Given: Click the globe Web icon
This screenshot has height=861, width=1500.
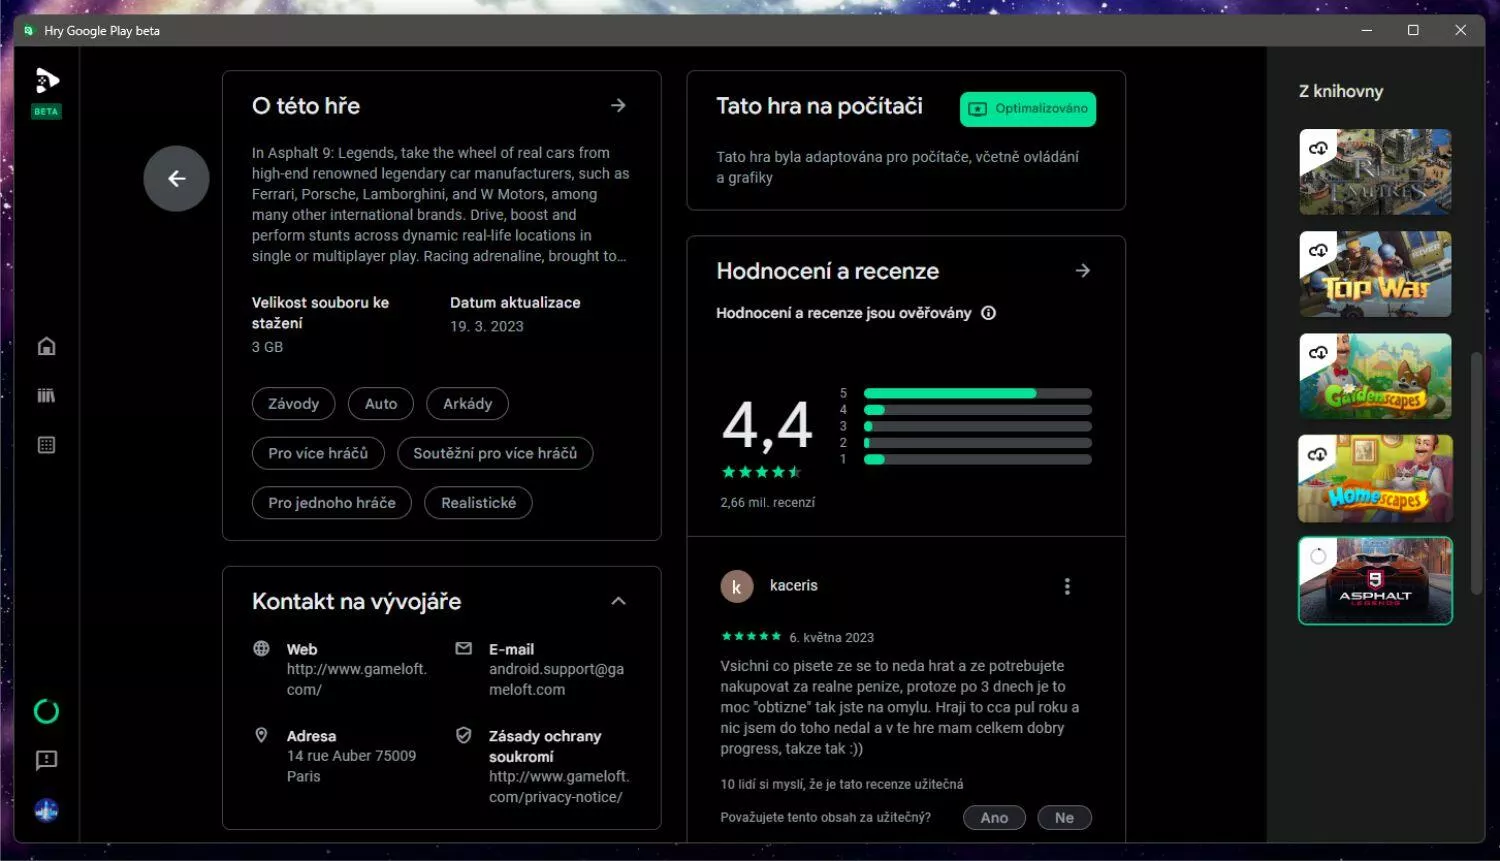Looking at the screenshot, I should coord(261,648).
